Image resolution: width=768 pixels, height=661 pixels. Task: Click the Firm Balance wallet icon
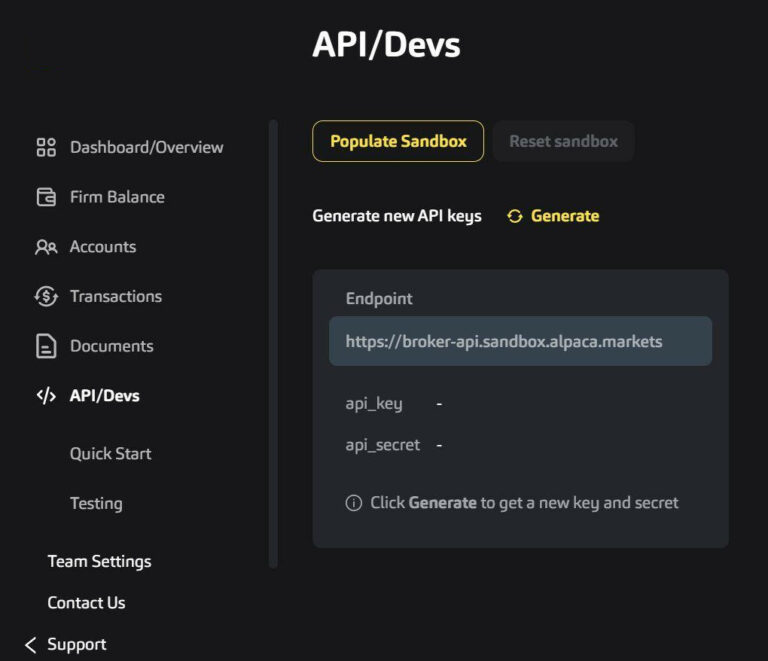click(46, 197)
